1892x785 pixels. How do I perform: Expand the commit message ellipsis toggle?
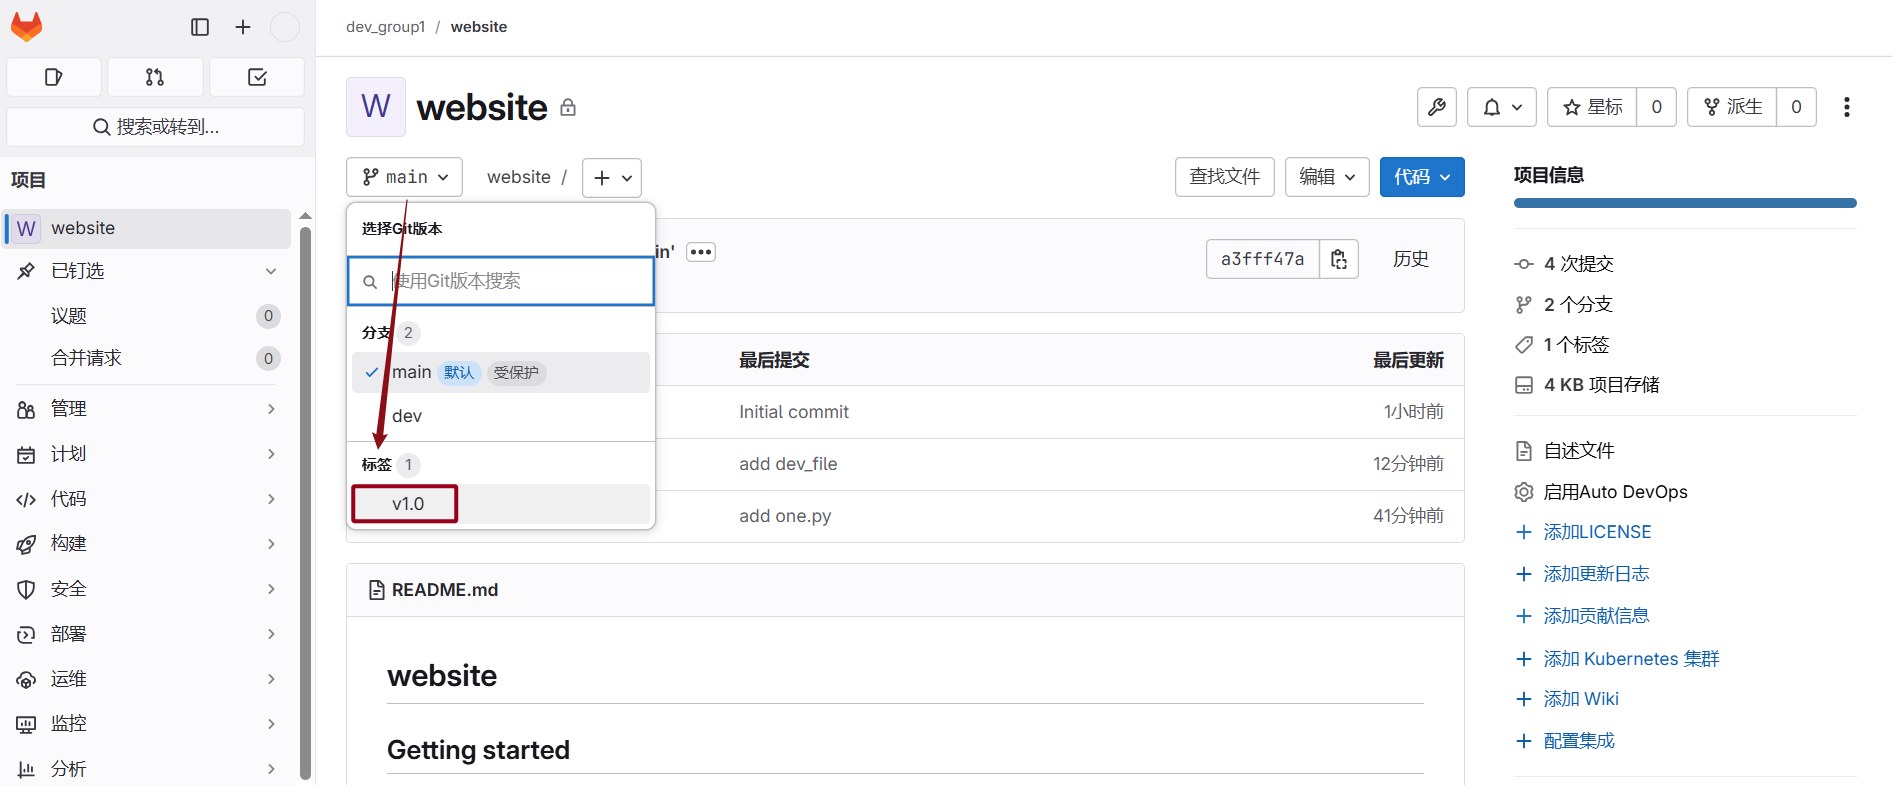point(701,252)
